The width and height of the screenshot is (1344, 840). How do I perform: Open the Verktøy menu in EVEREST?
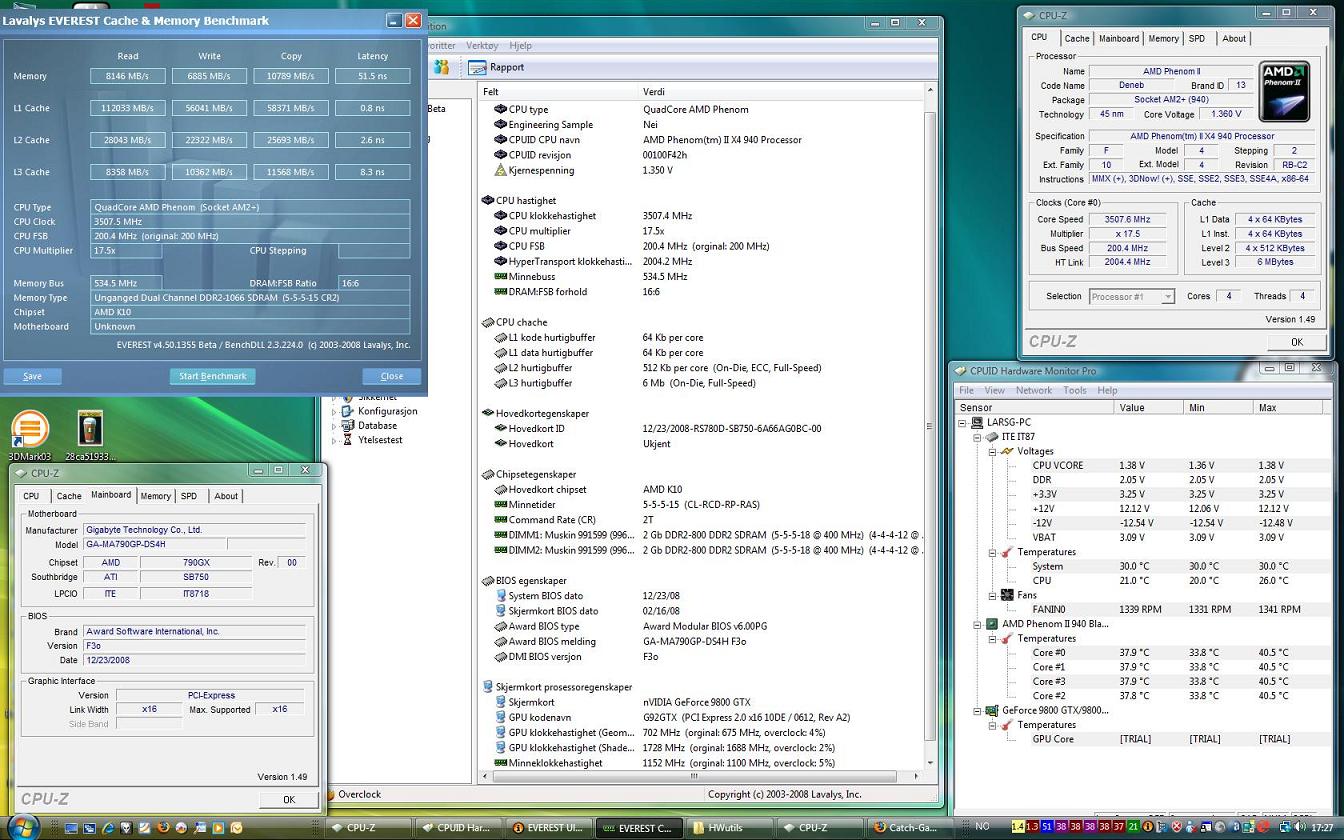[x=482, y=46]
